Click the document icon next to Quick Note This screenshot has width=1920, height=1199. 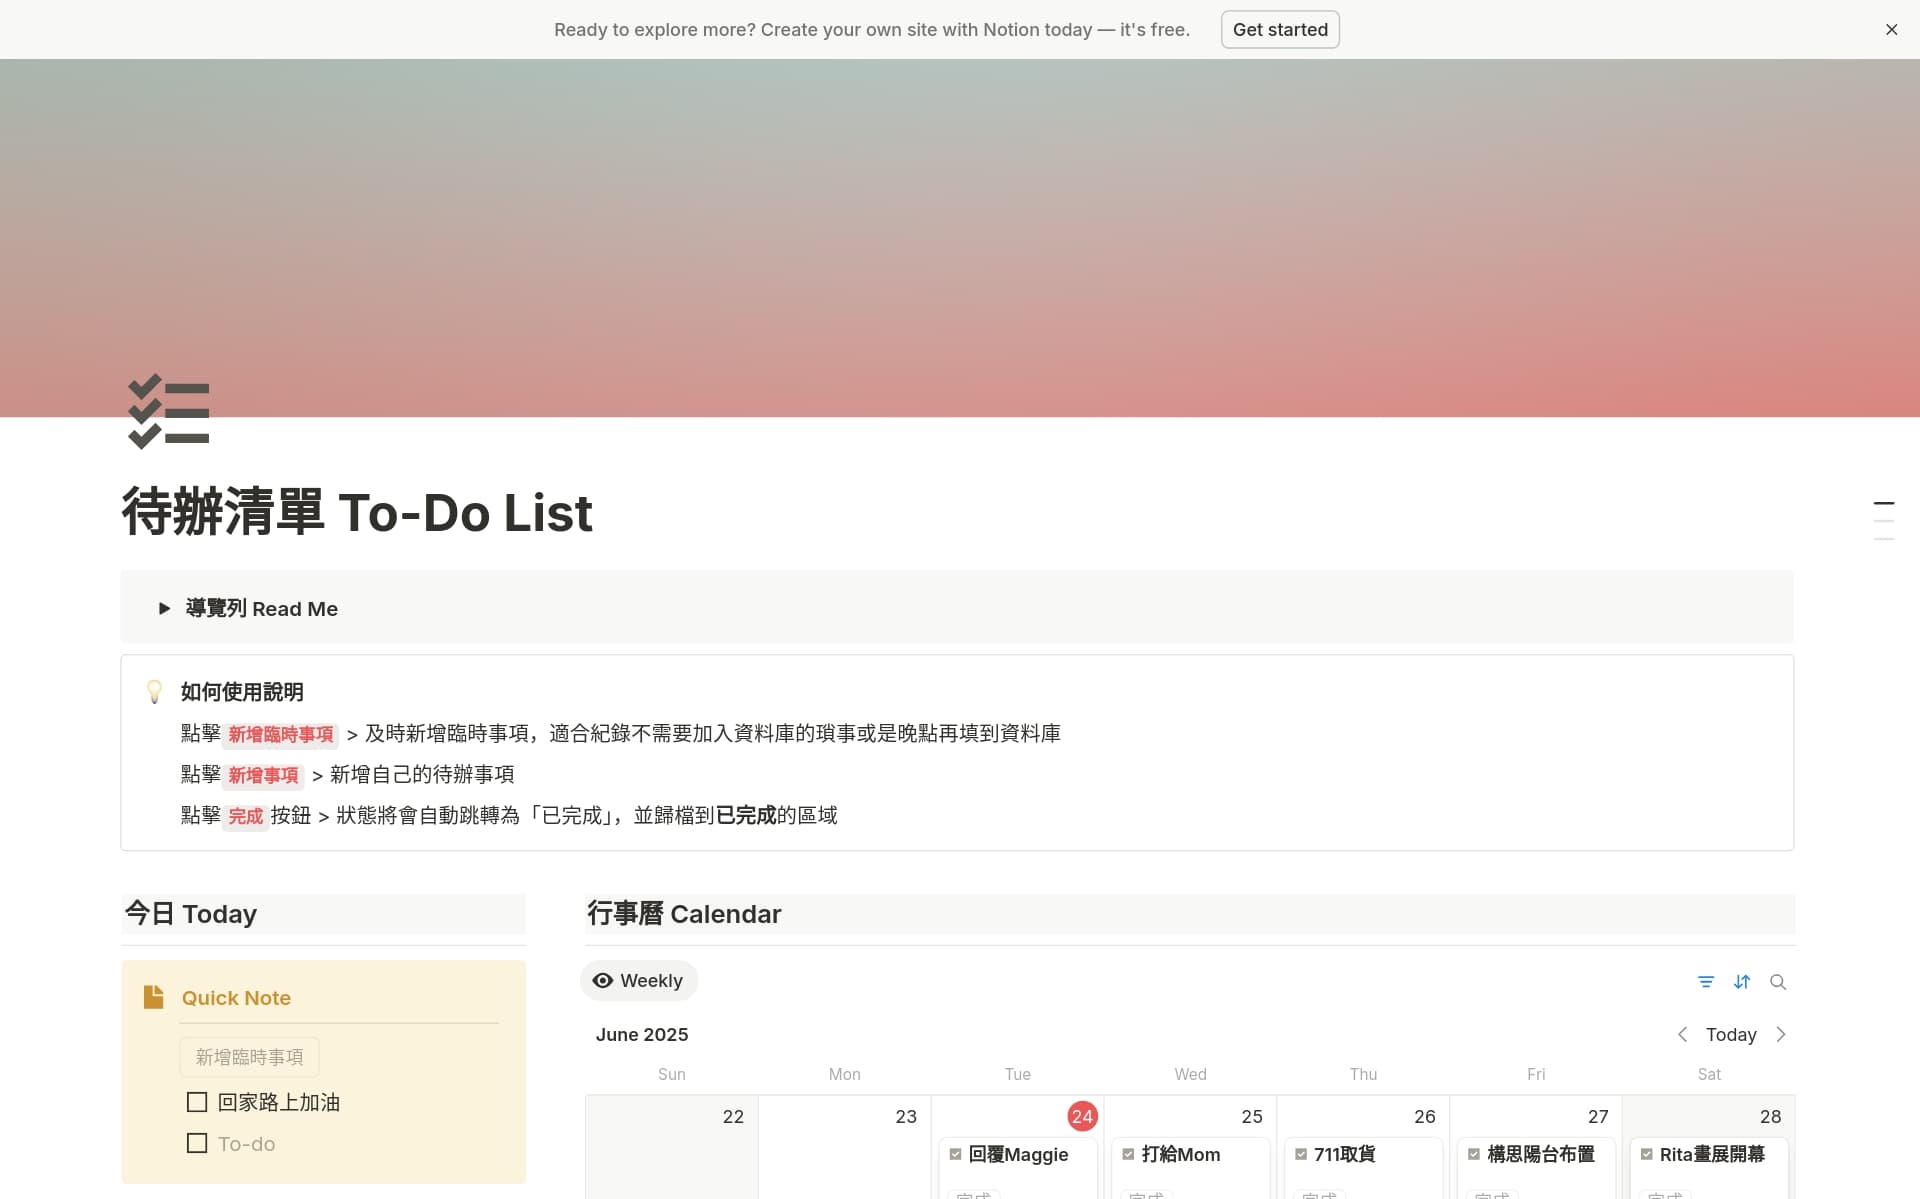[154, 996]
